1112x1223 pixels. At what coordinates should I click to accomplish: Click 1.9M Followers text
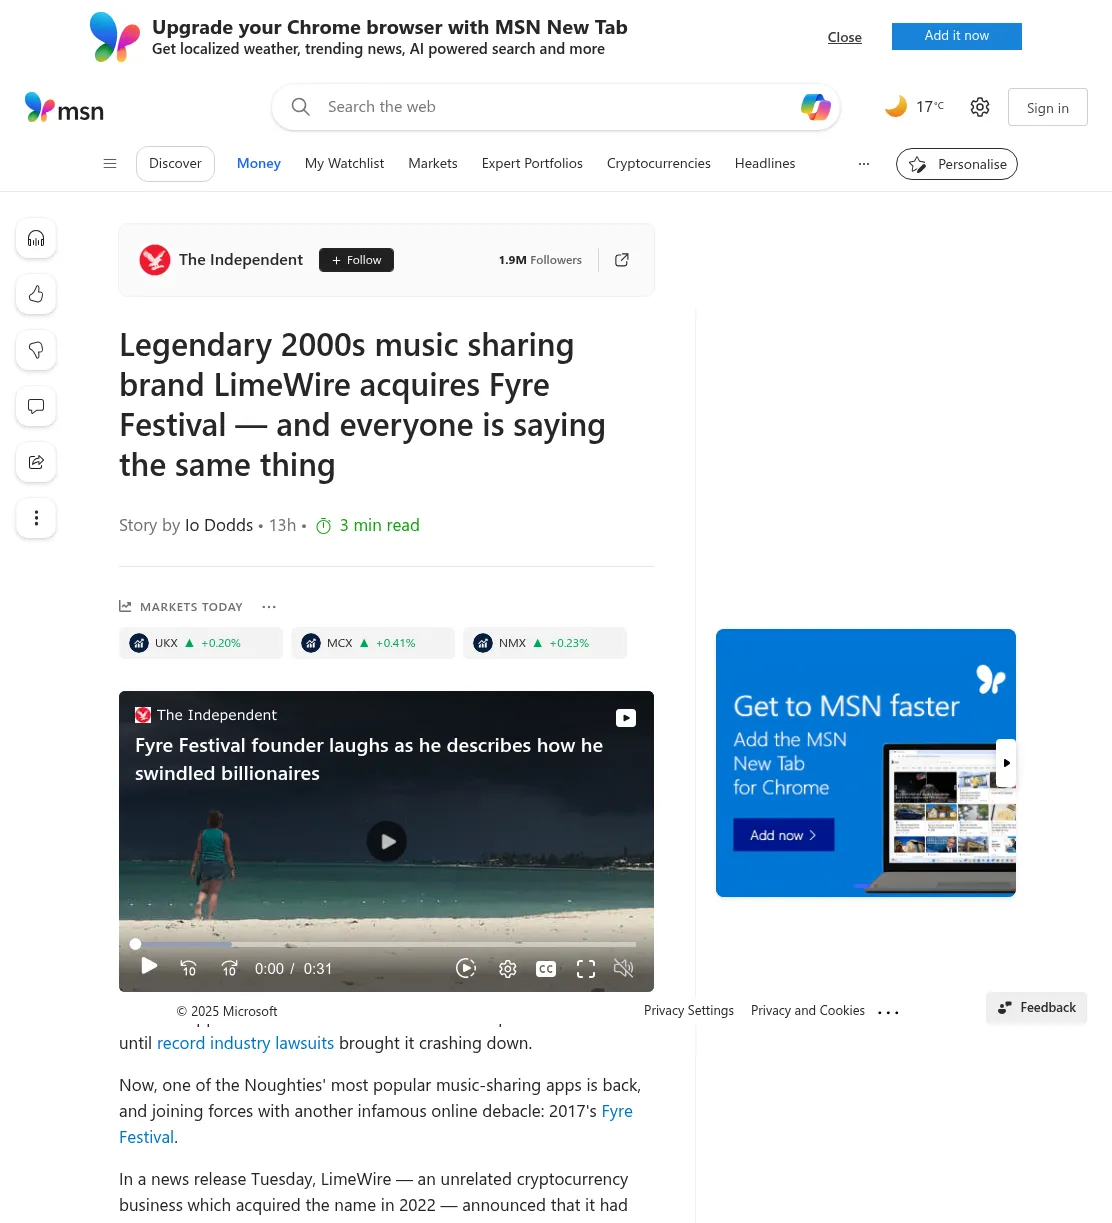click(x=540, y=260)
